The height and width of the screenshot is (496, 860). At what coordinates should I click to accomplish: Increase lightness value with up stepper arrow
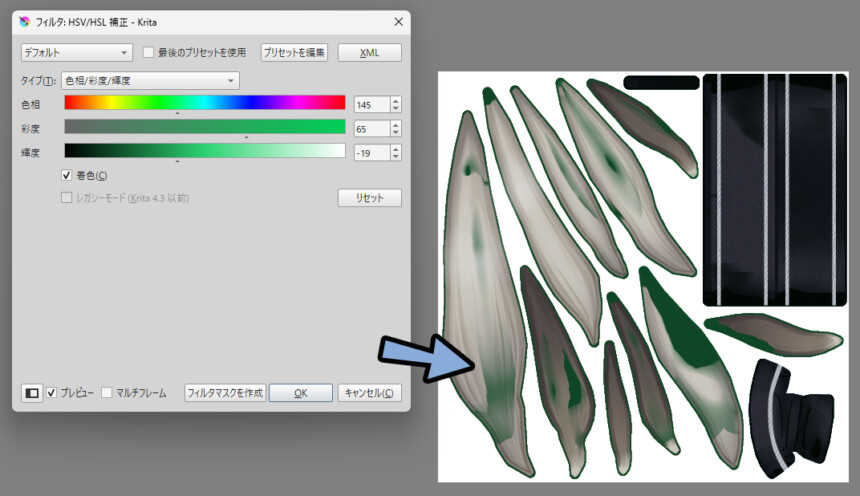tap(396, 149)
